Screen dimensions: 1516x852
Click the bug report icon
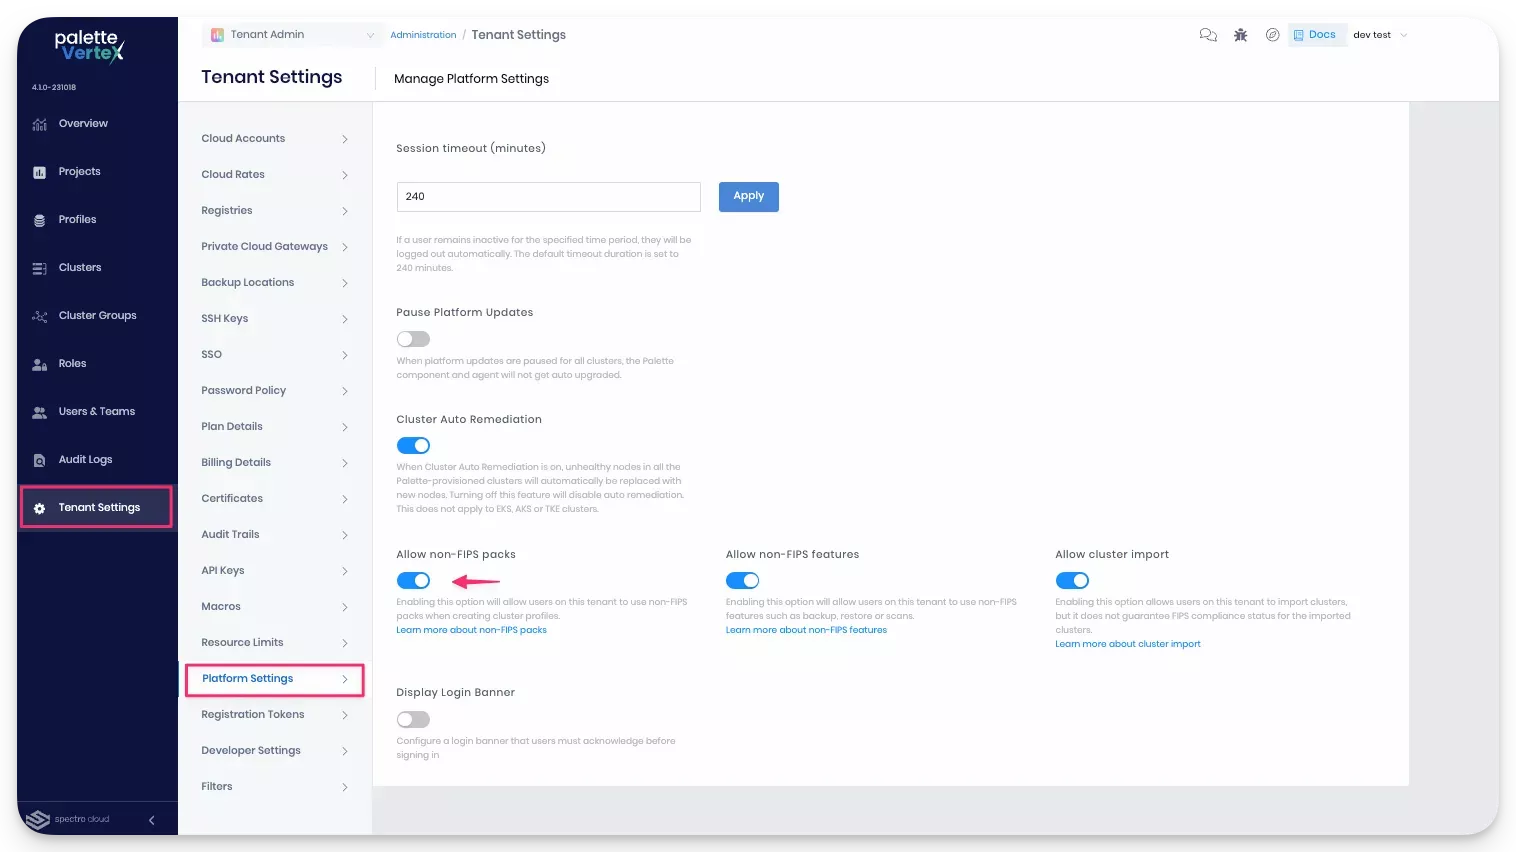click(1240, 35)
